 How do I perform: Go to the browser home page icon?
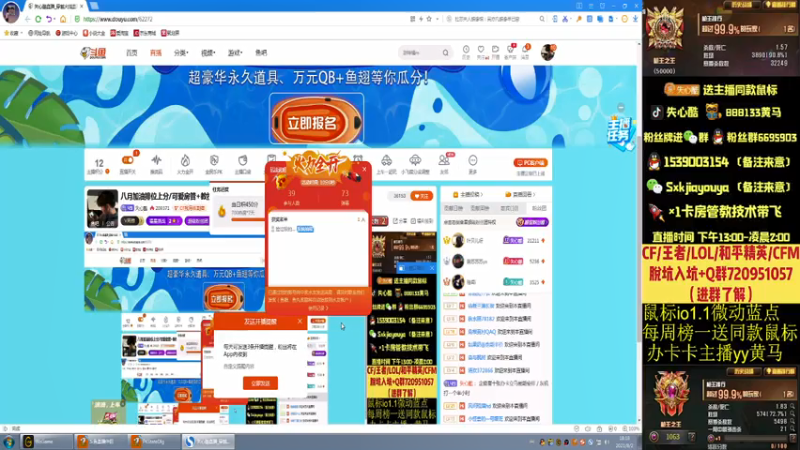coord(63,19)
